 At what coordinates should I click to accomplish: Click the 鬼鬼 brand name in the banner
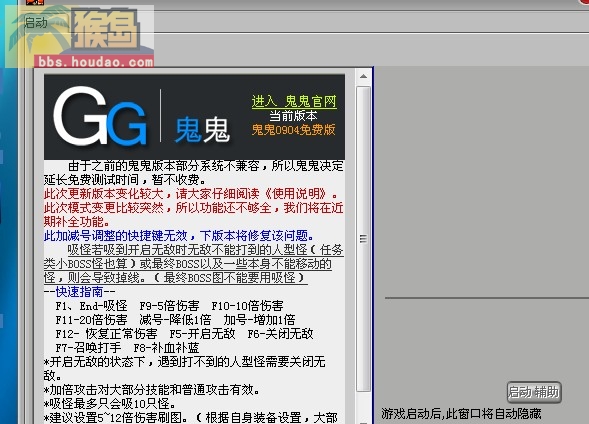(x=202, y=130)
